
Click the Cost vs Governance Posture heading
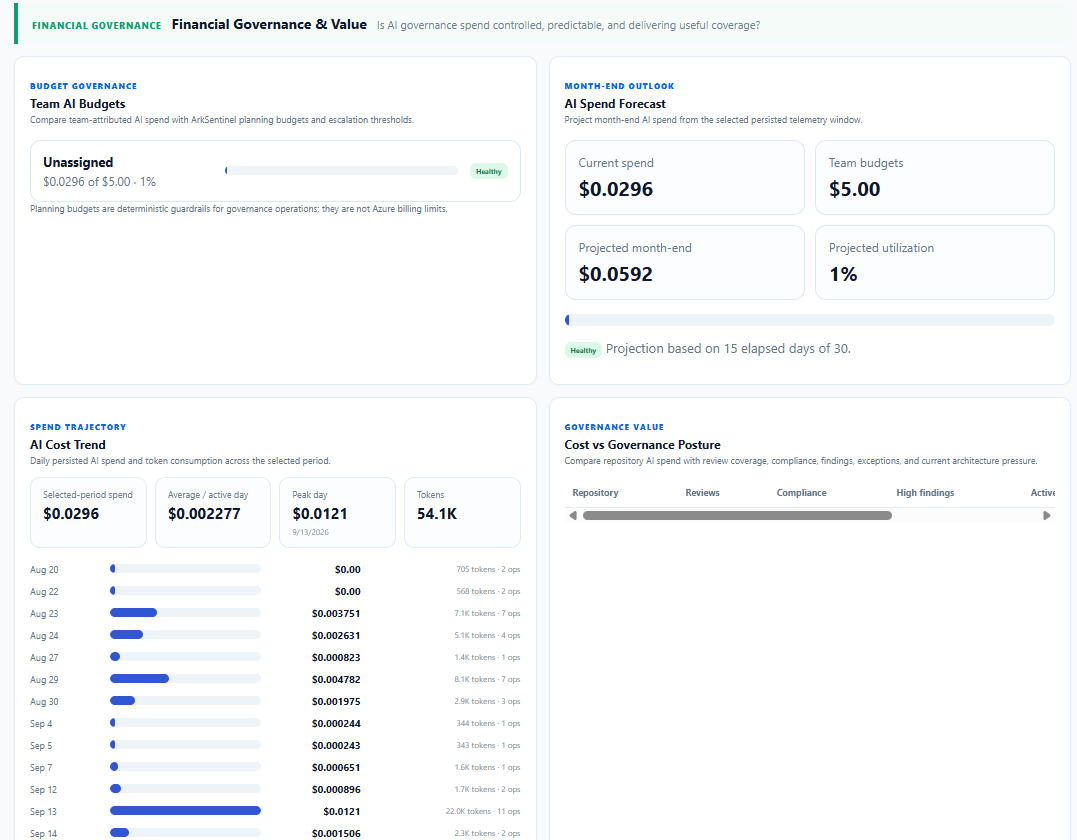(642, 445)
